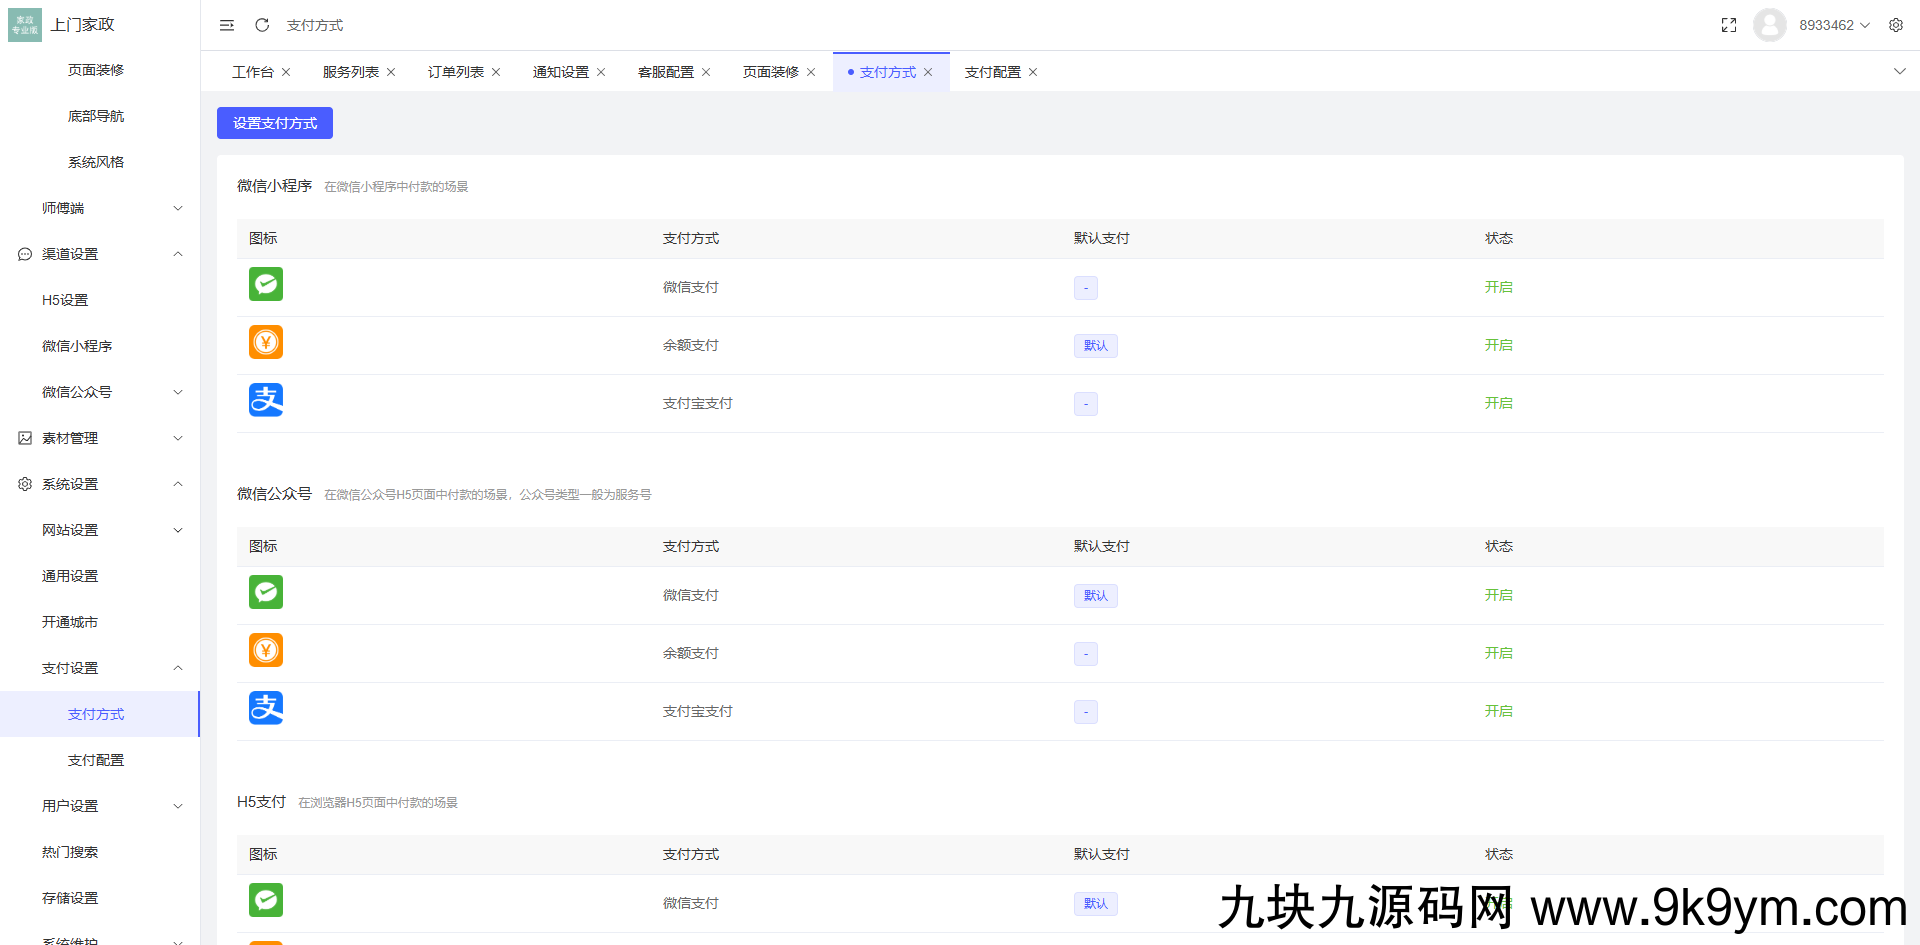1920x945 pixels.
Task: Toggle 开启 status for 微信支付 mini-program row
Action: tap(1498, 287)
